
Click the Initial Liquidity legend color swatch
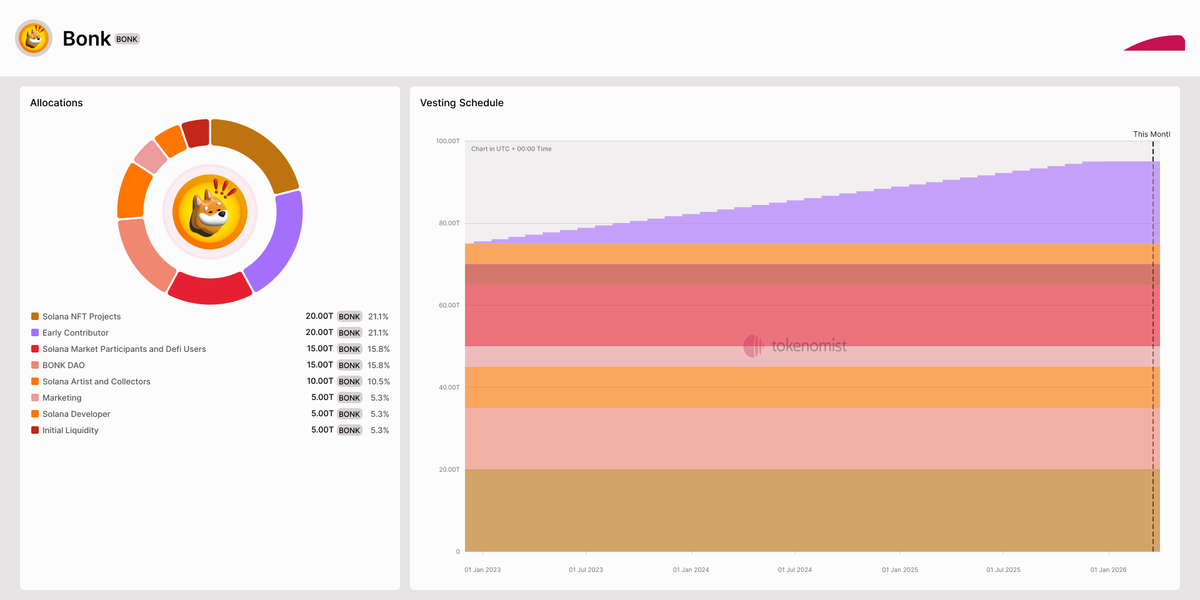point(35,430)
